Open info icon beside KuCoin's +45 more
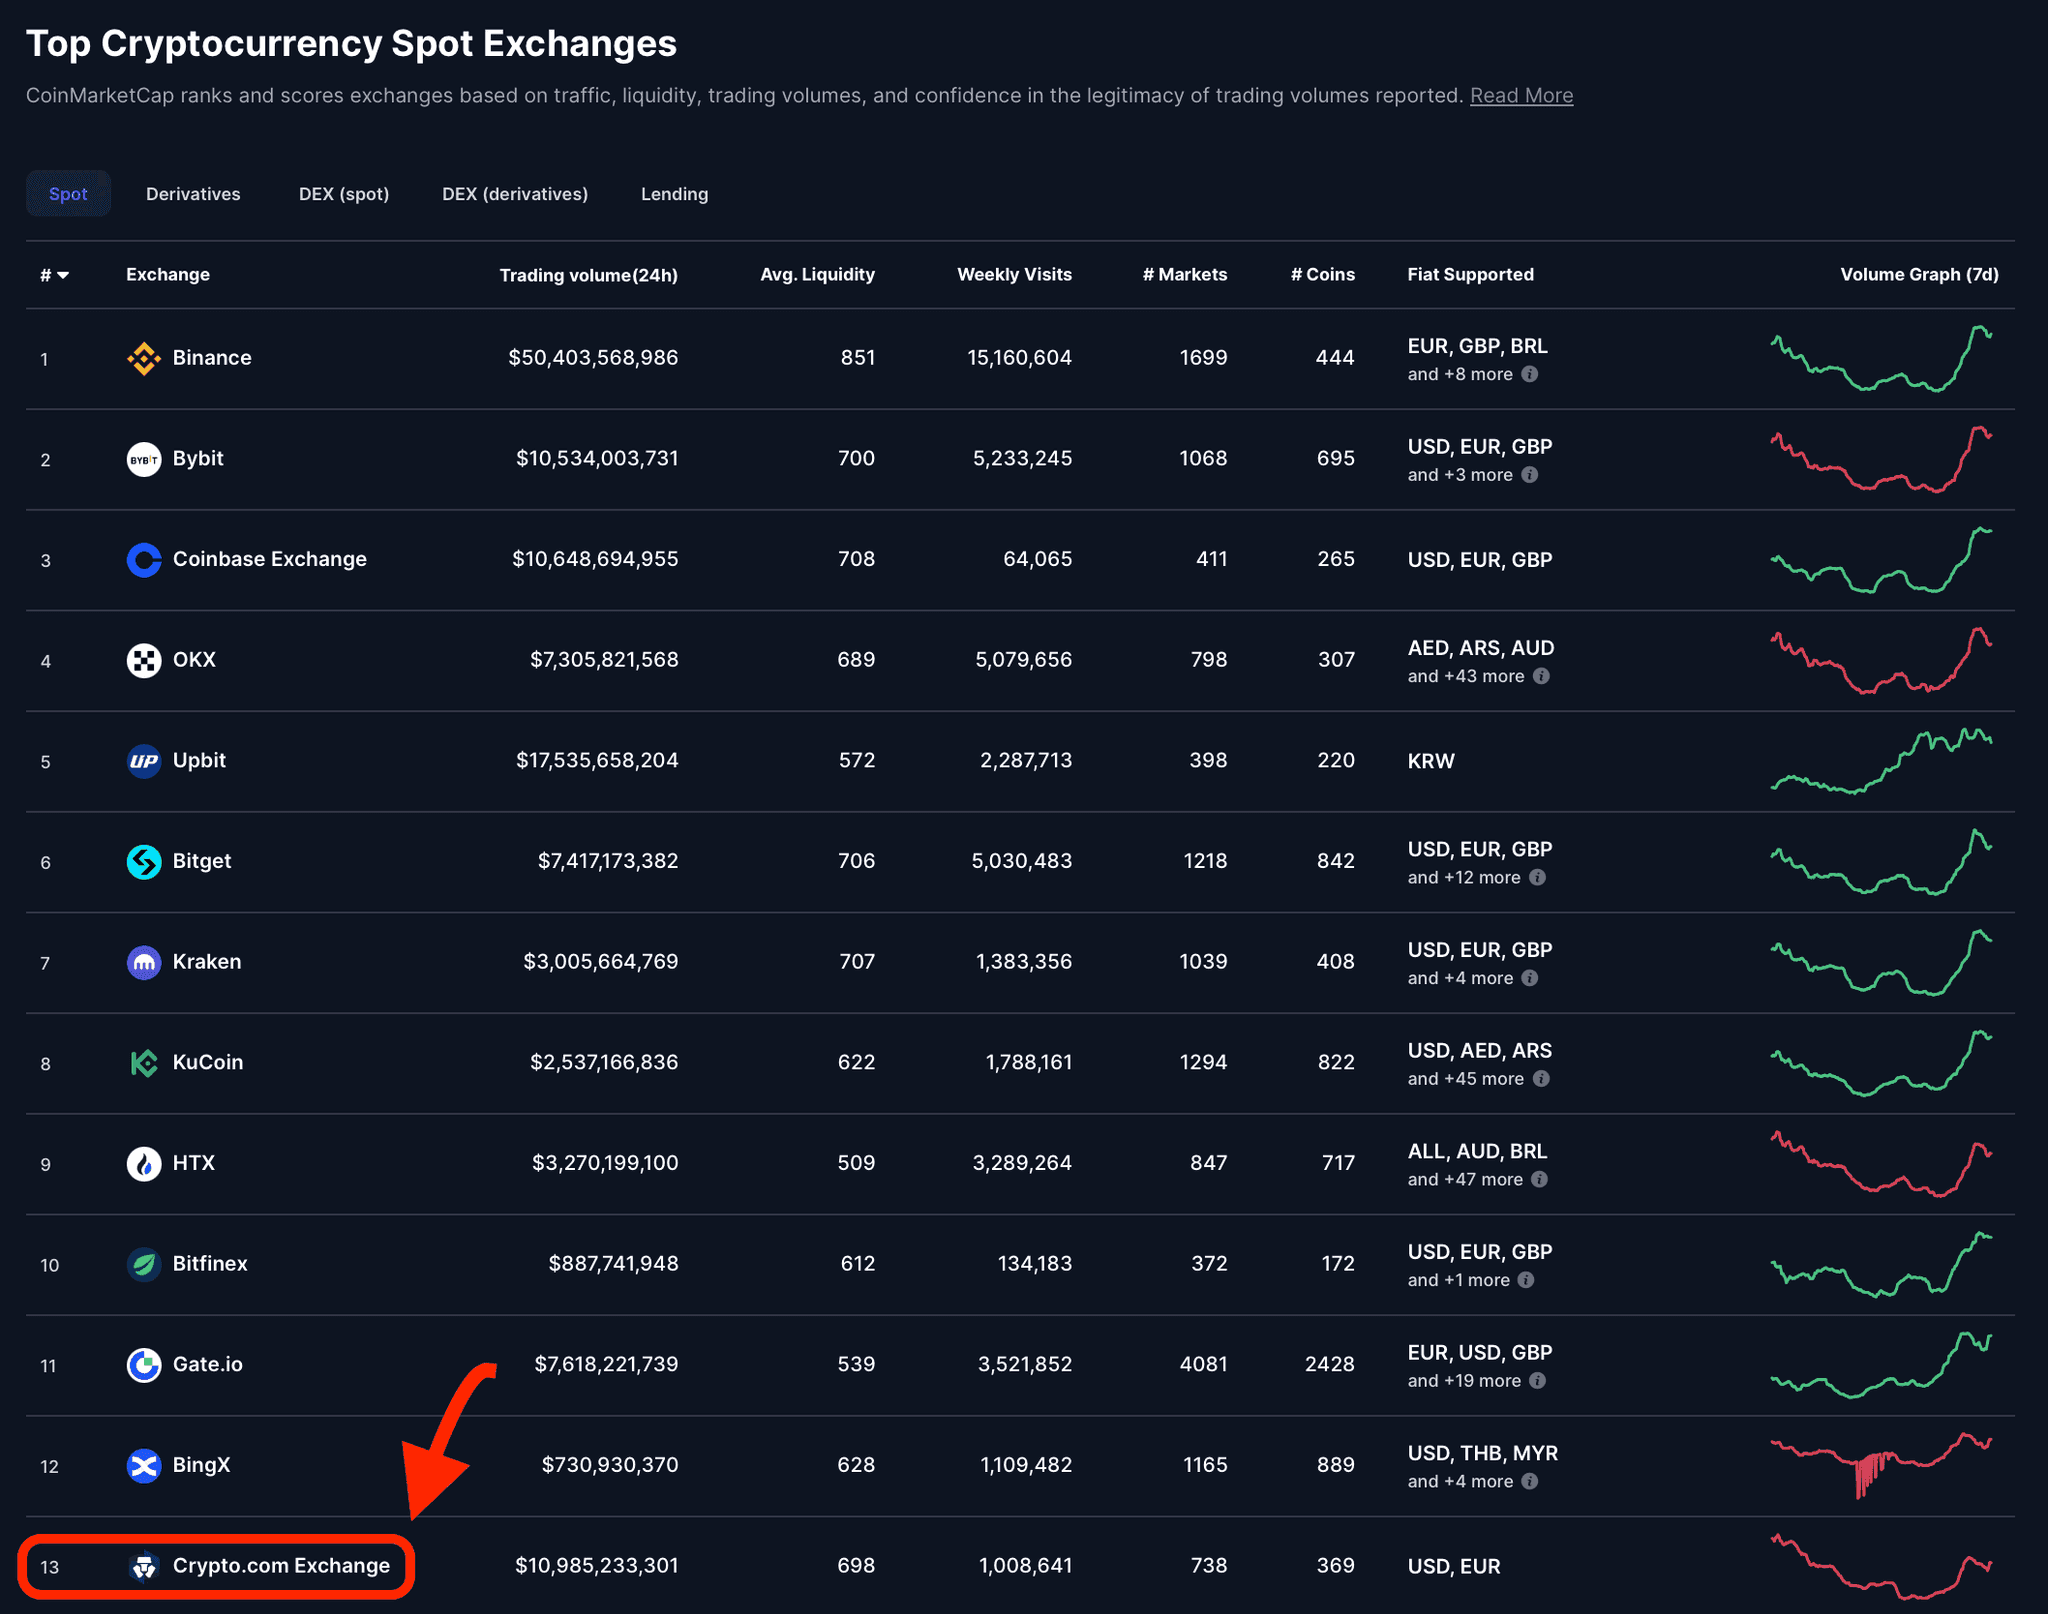This screenshot has width=2048, height=1614. tap(1541, 1079)
